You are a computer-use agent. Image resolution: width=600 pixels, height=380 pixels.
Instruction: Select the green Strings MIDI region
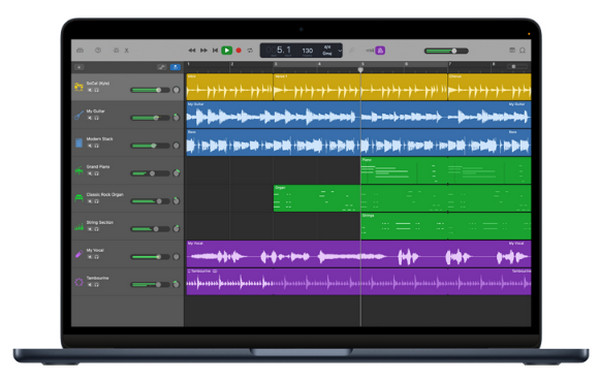404,227
